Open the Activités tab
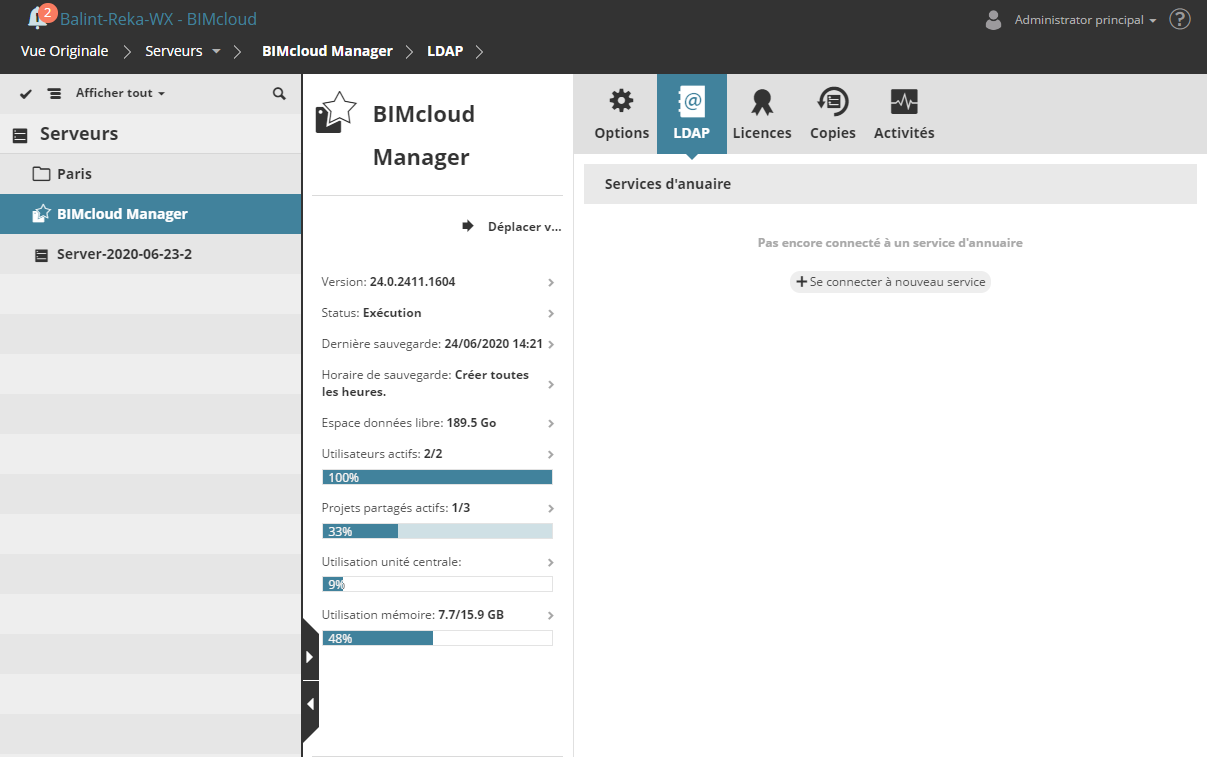This screenshot has height=757, width=1207. [x=904, y=114]
